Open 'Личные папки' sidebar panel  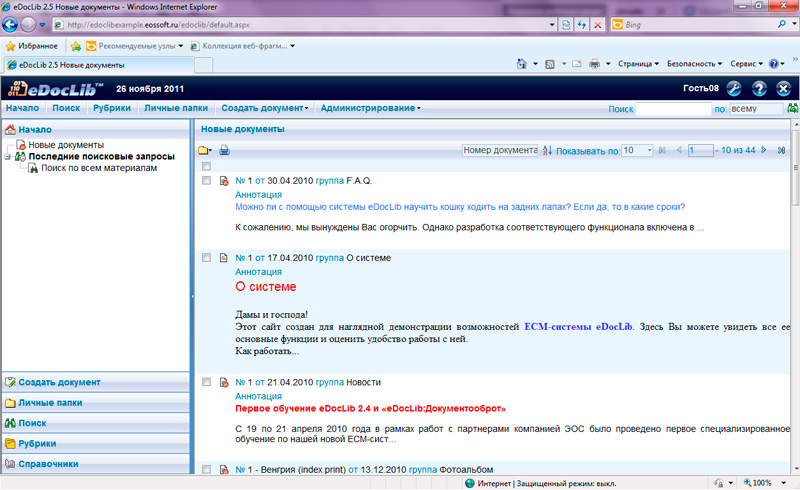pos(96,403)
